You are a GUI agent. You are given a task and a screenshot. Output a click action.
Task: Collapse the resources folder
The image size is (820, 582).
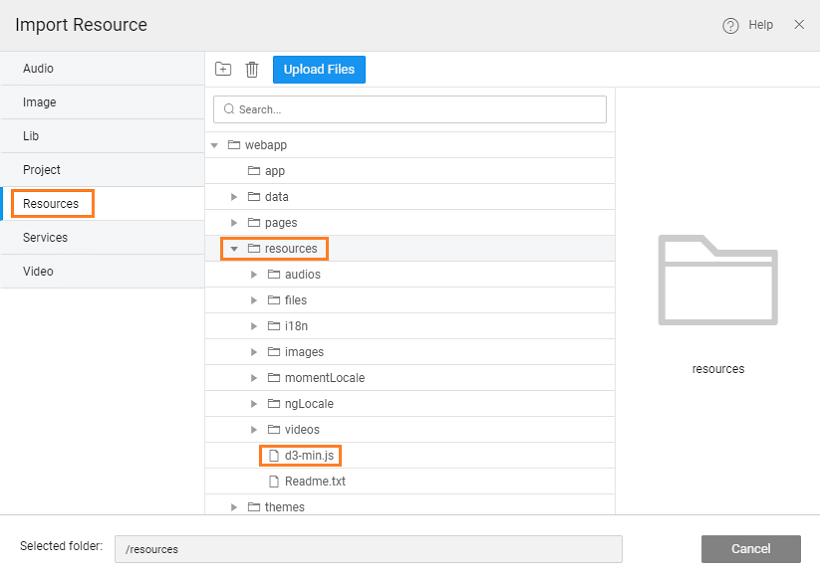(234, 249)
